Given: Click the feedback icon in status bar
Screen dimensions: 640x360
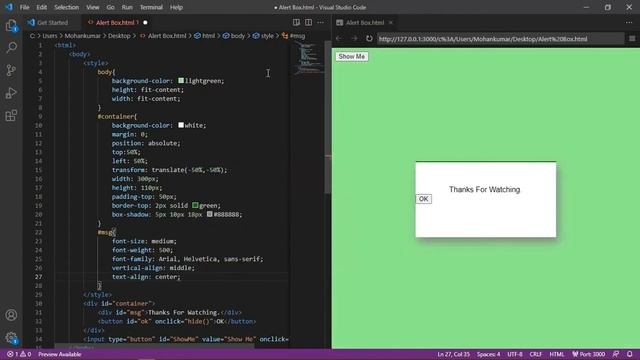Looking at the screenshot, I should pyautogui.click(x=616, y=354).
